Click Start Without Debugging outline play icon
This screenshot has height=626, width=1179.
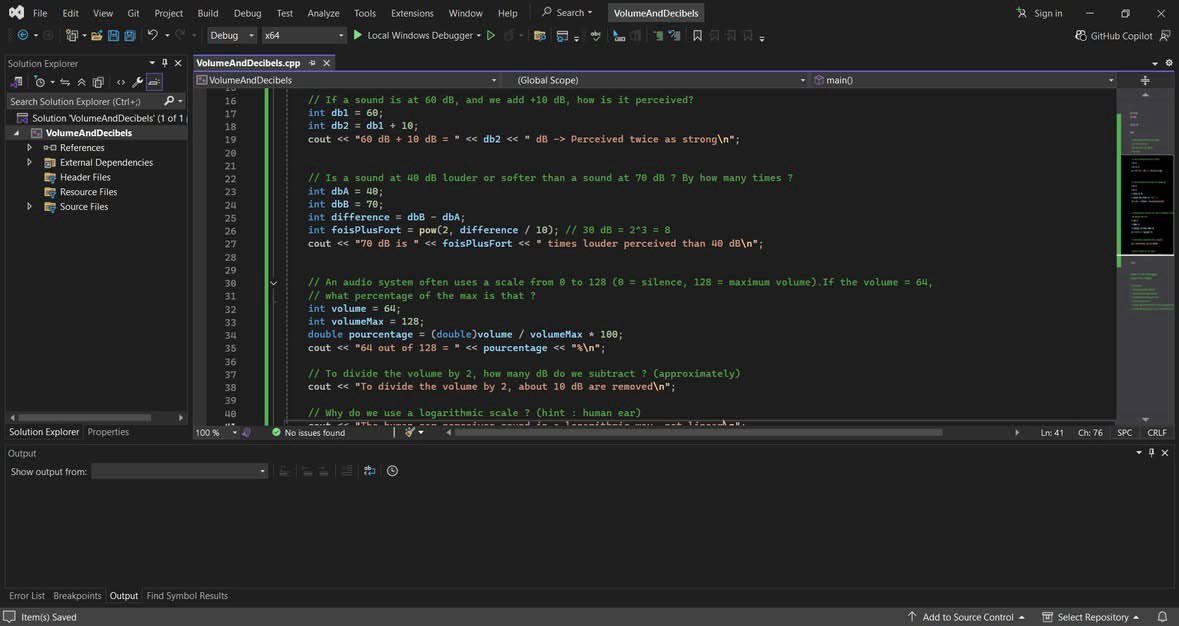(491, 35)
